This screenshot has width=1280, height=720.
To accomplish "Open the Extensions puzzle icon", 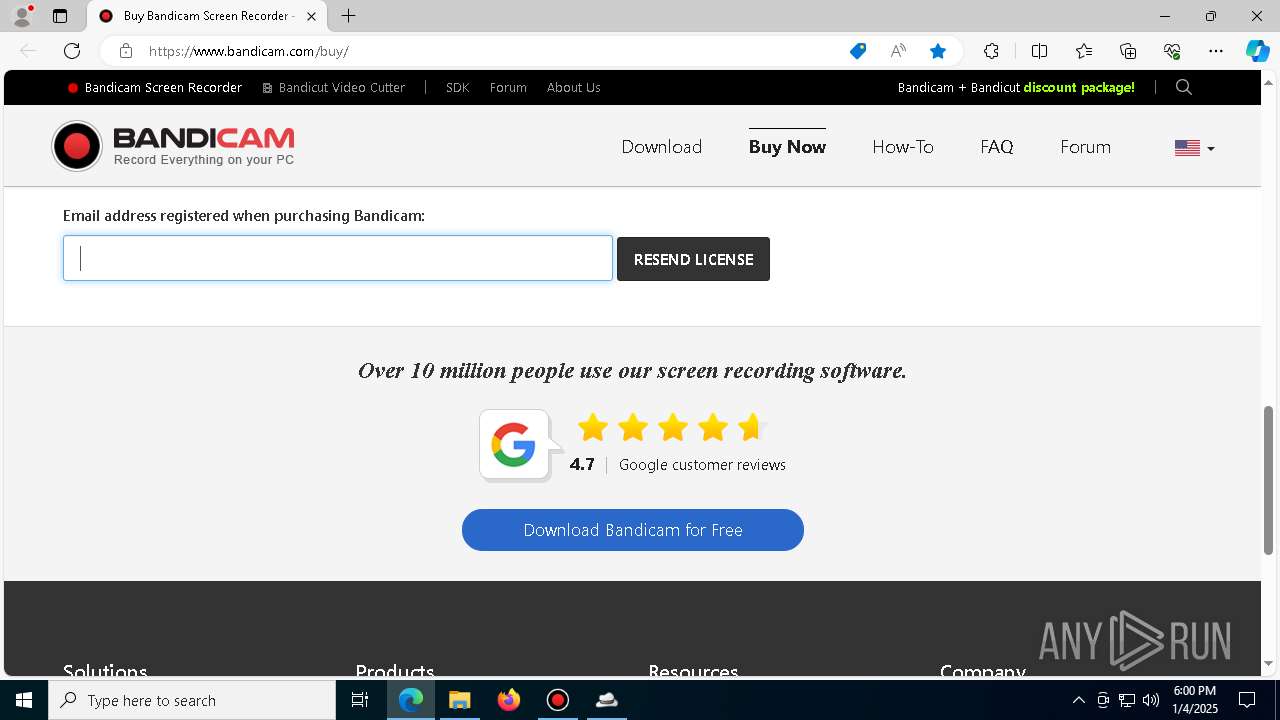I will [991, 51].
